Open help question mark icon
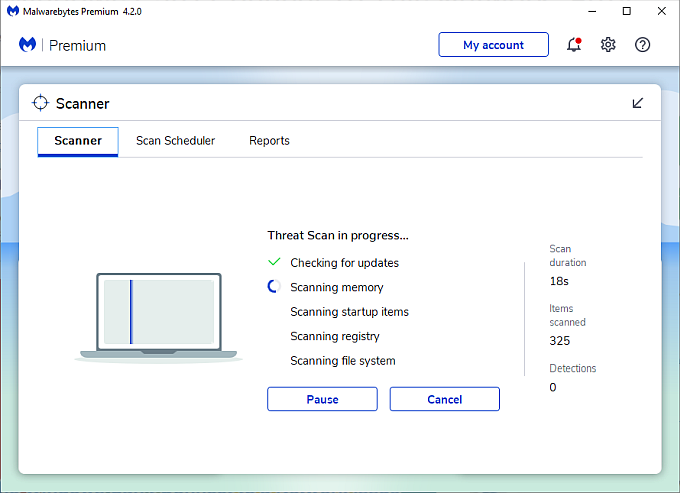680x493 pixels. tap(642, 45)
